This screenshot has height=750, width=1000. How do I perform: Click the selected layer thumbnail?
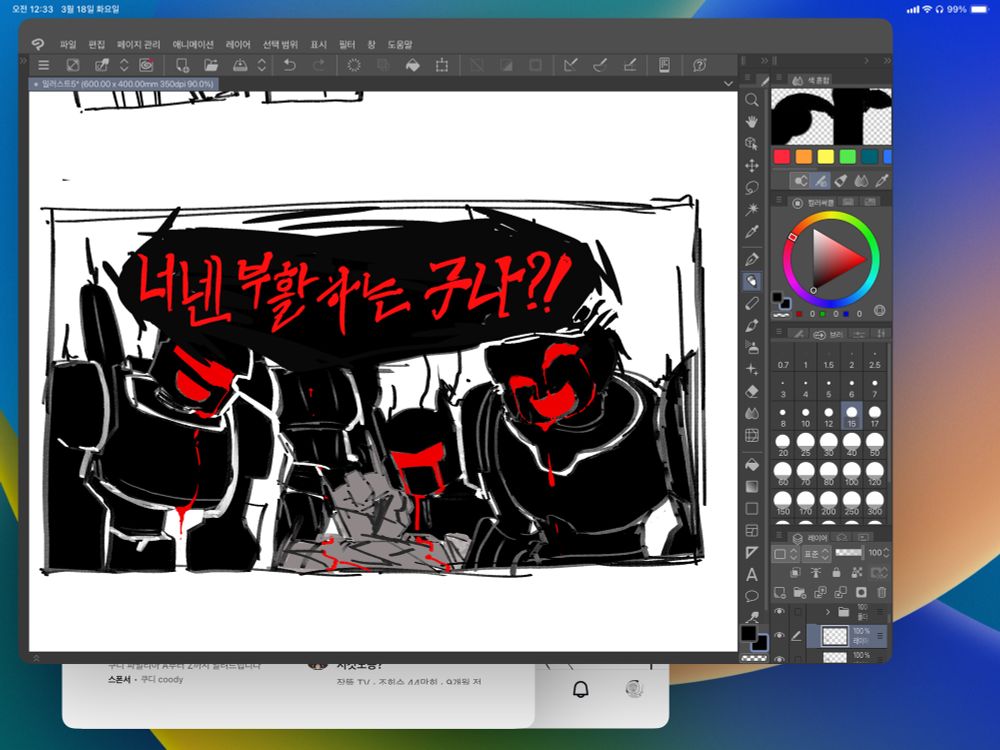[x=834, y=636]
